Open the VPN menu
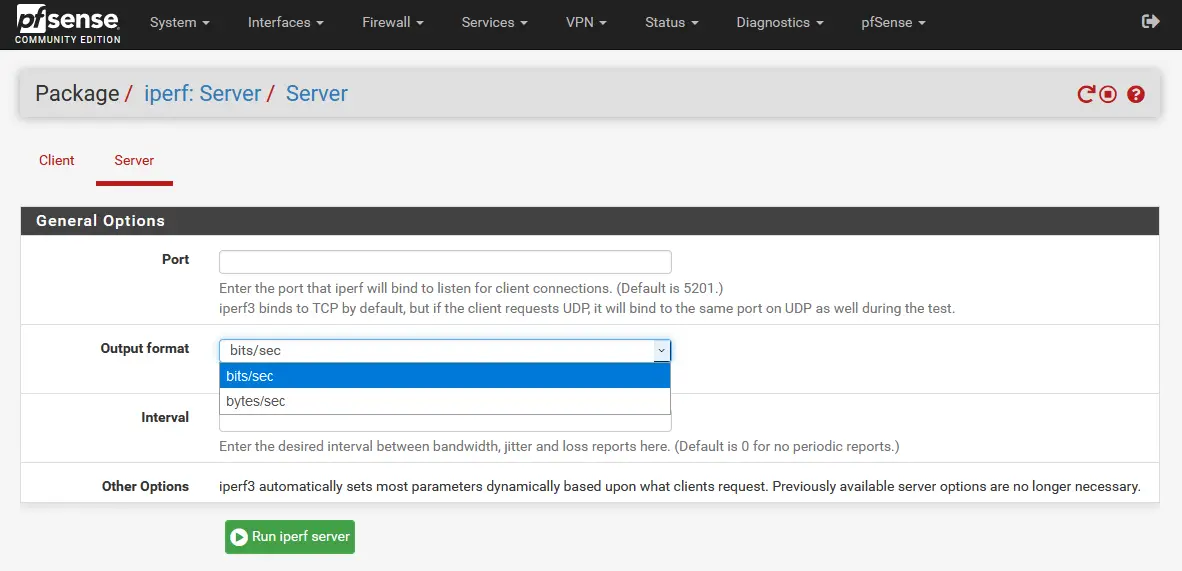The width and height of the screenshot is (1182, 571). click(586, 23)
